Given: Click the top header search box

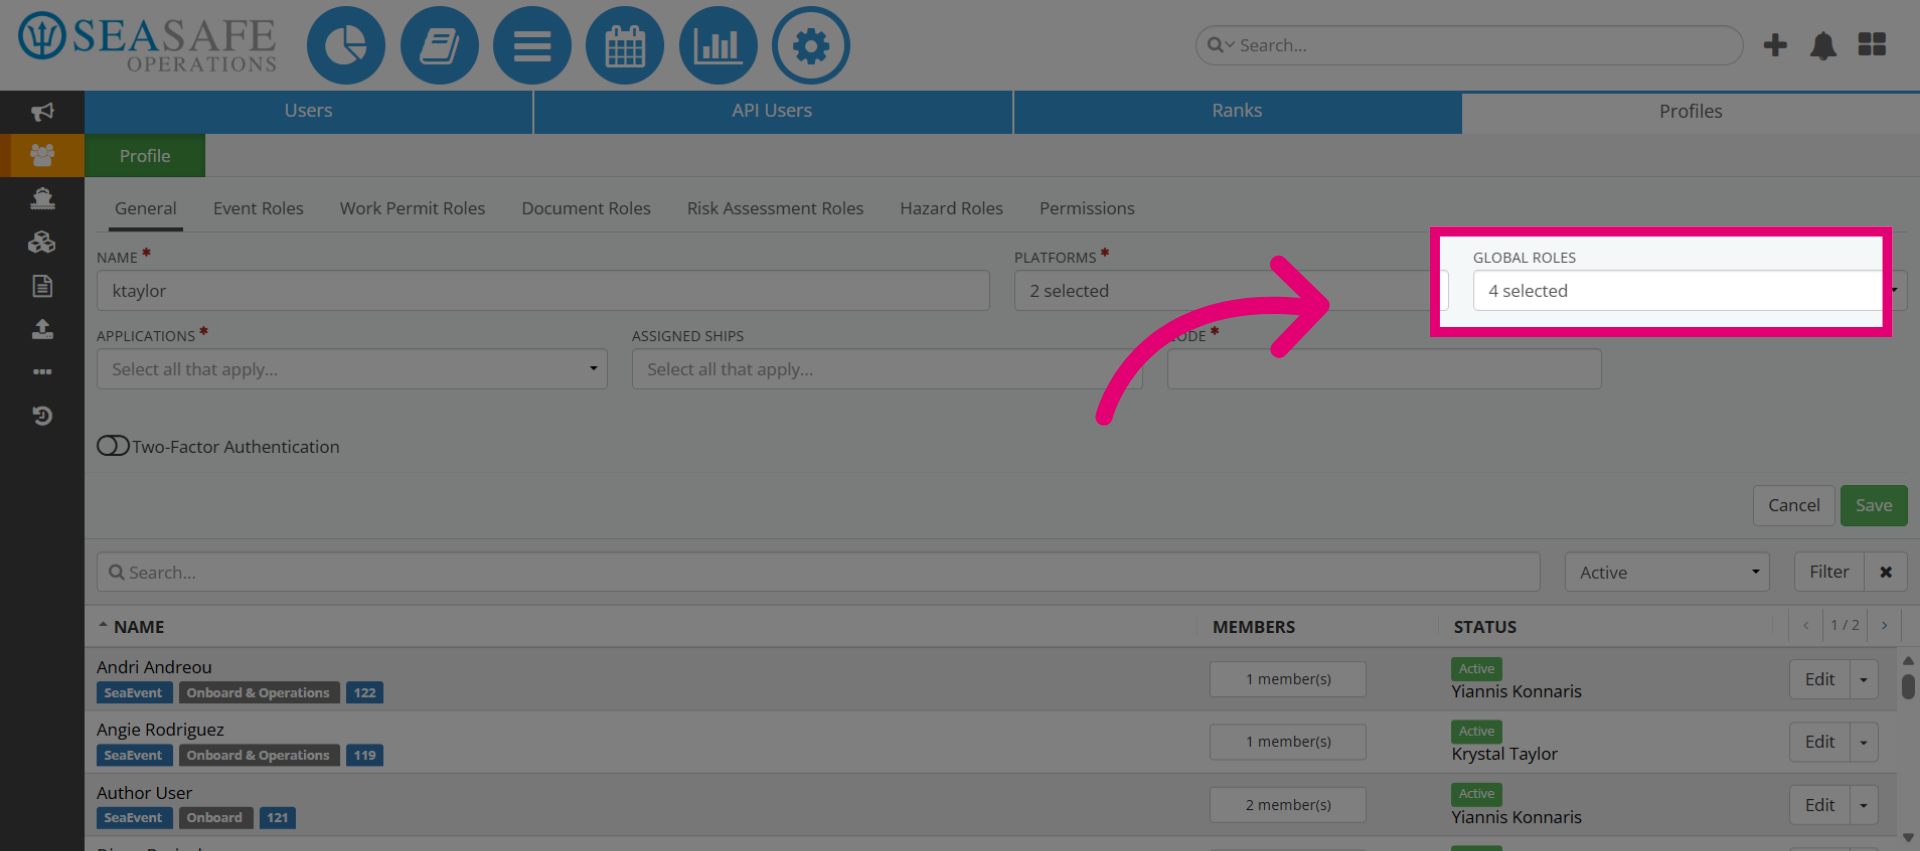Looking at the screenshot, I should pyautogui.click(x=1469, y=45).
